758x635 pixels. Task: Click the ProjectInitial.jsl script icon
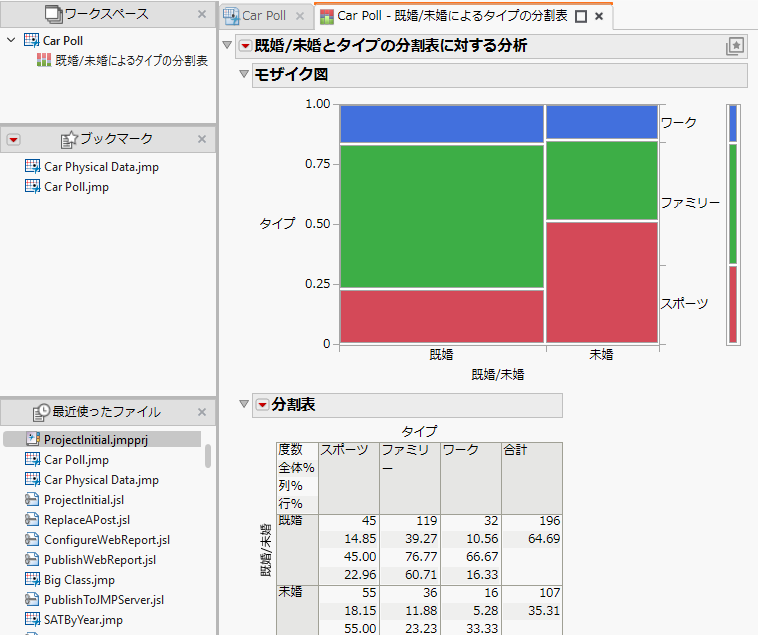click(x=32, y=499)
